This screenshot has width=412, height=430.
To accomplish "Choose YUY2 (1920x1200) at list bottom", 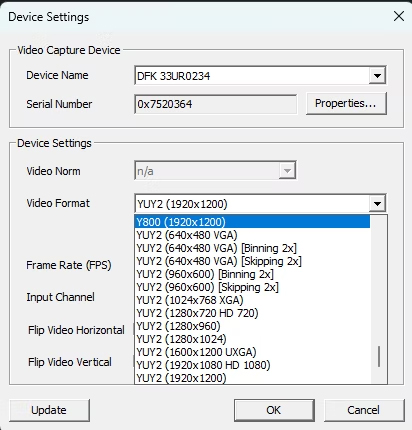I will pyautogui.click(x=252, y=378).
